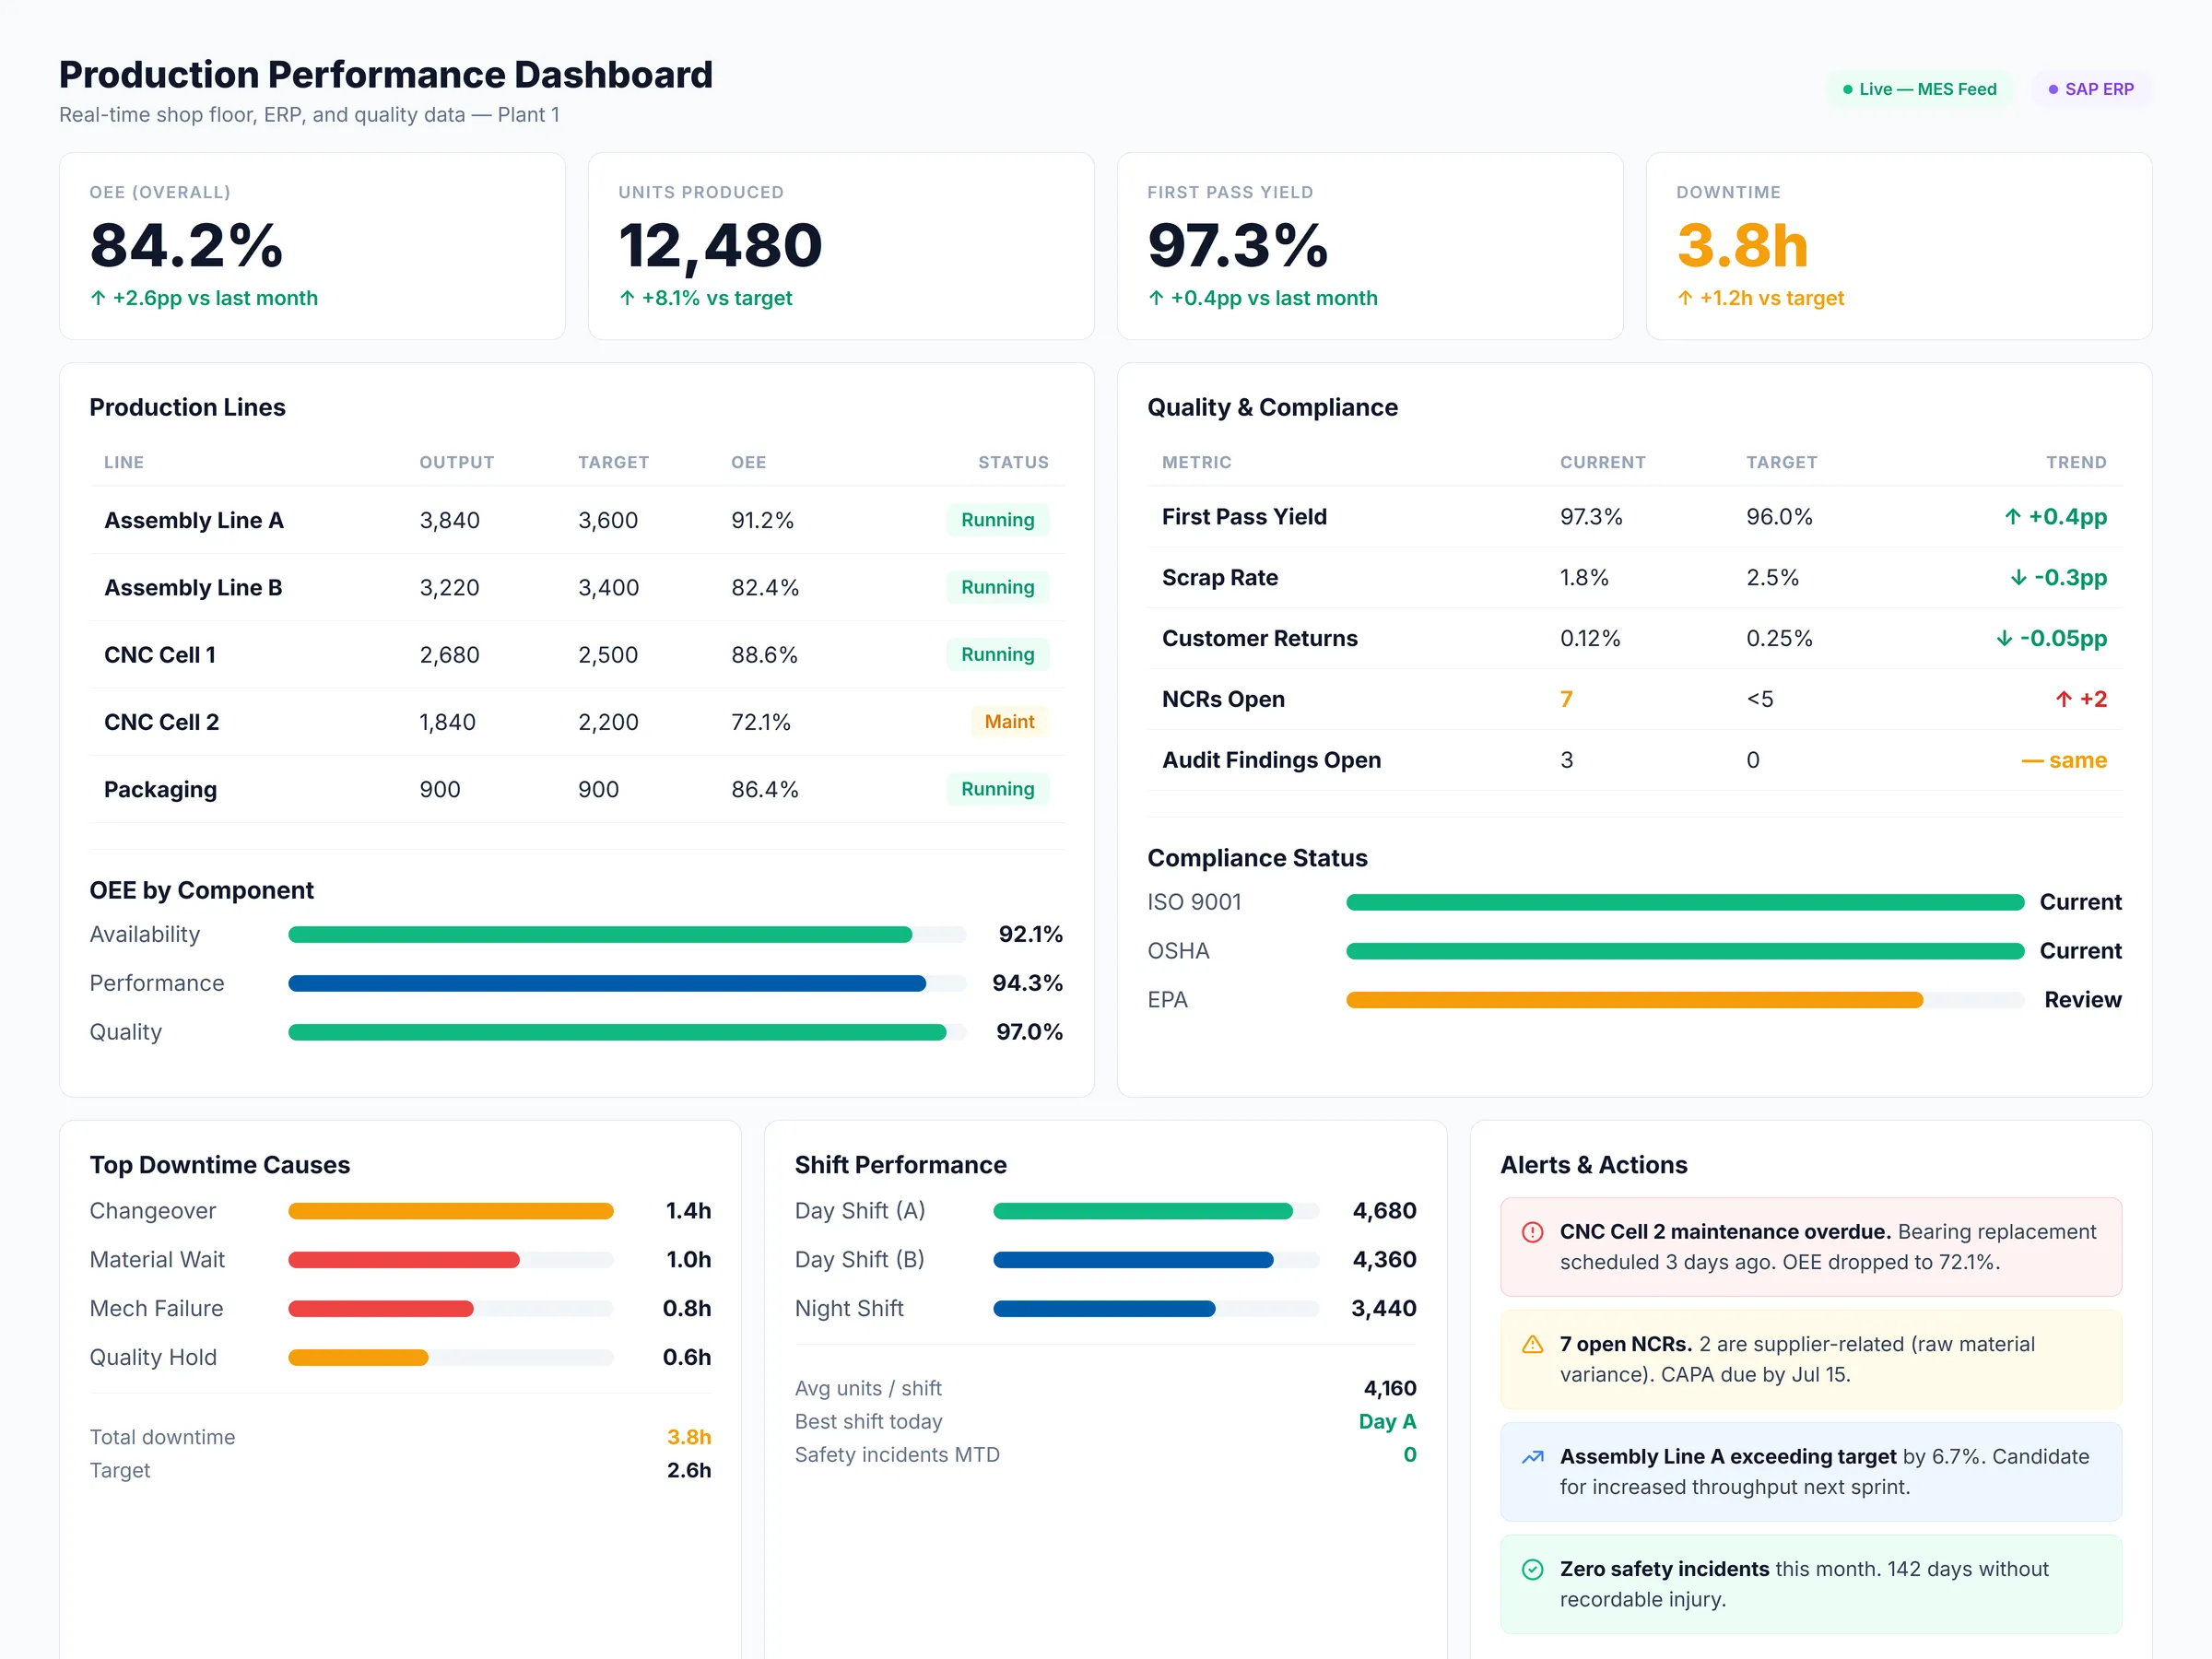Open the SAP ERP connection indicator

[2091, 88]
